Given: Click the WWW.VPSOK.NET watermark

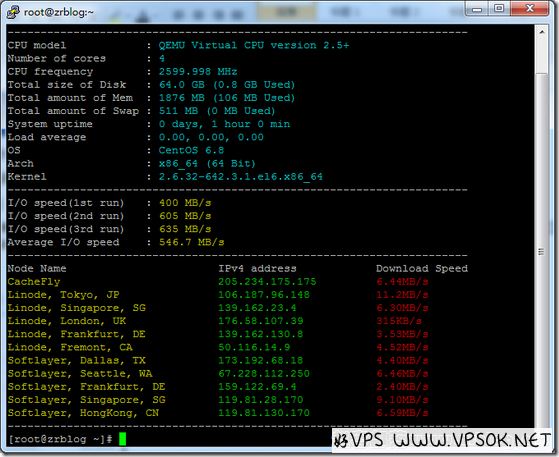Looking at the screenshot, I should point(472,440).
